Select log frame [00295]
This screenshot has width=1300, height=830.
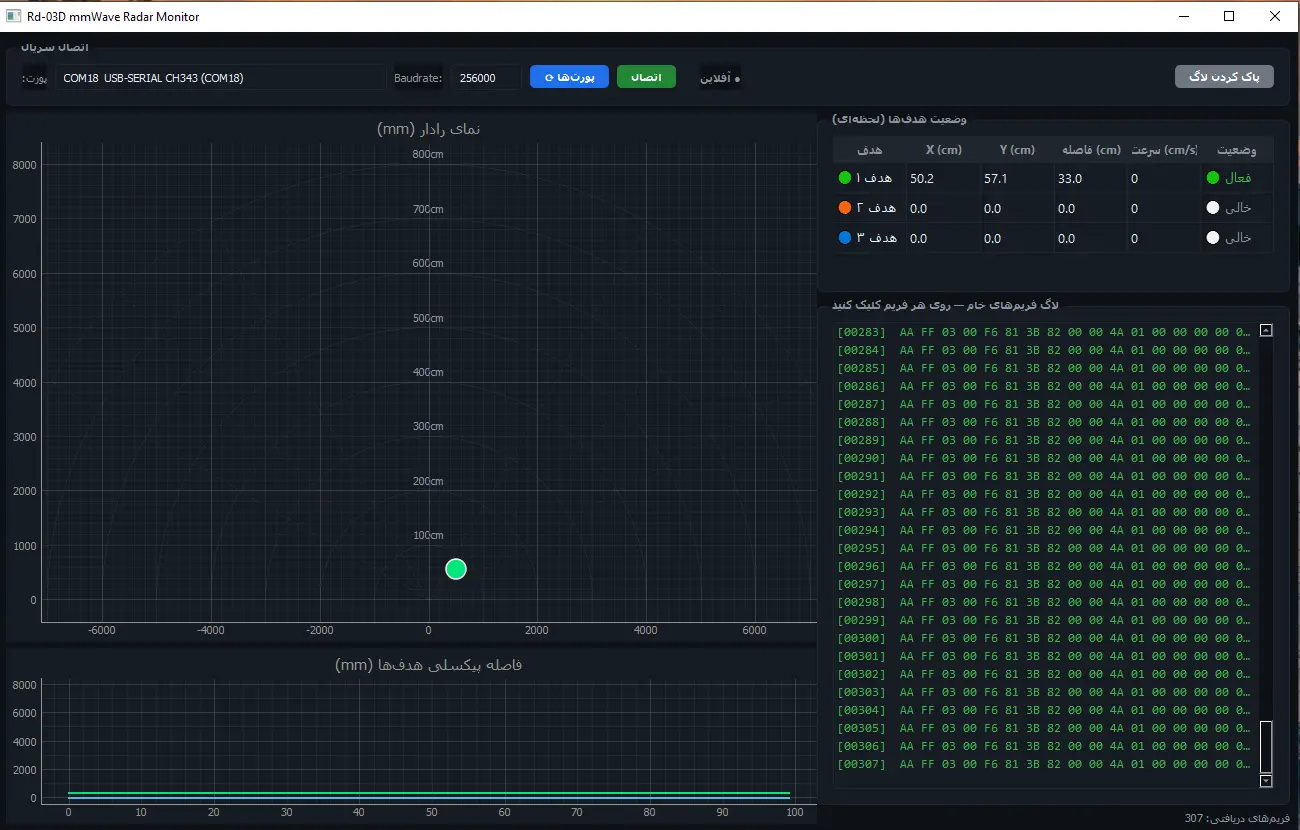coord(1044,548)
